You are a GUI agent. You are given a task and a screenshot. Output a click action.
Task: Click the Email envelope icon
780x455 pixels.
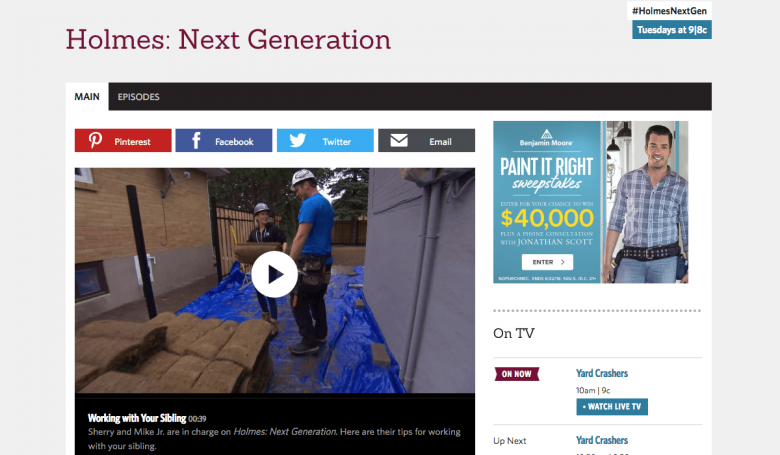[399, 141]
